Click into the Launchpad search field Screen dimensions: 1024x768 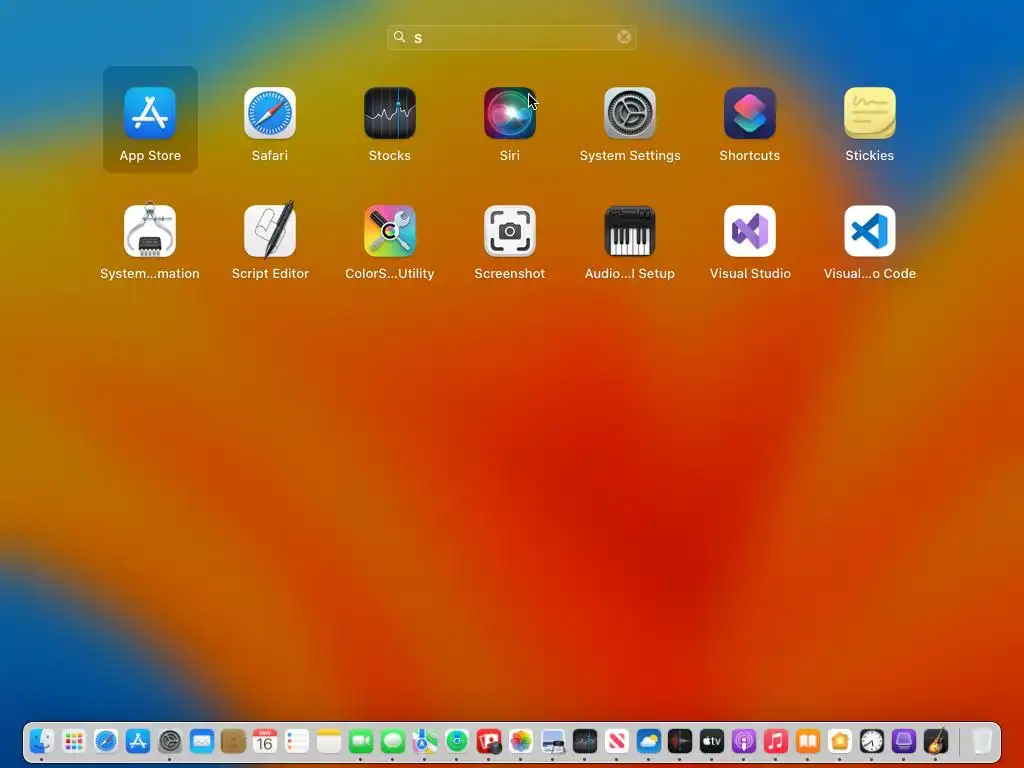pyautogui.click(x=511, y=37)
